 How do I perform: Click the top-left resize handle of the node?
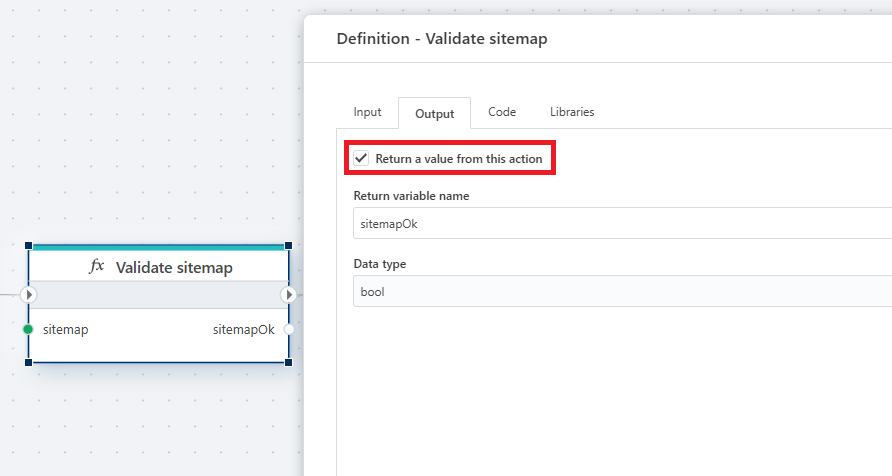click(28, 245)
